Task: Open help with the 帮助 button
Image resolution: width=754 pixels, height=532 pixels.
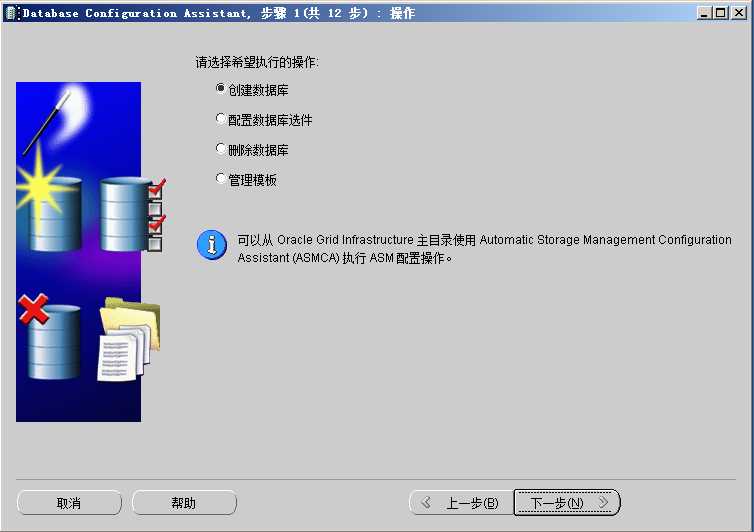Action: [184, 503]
